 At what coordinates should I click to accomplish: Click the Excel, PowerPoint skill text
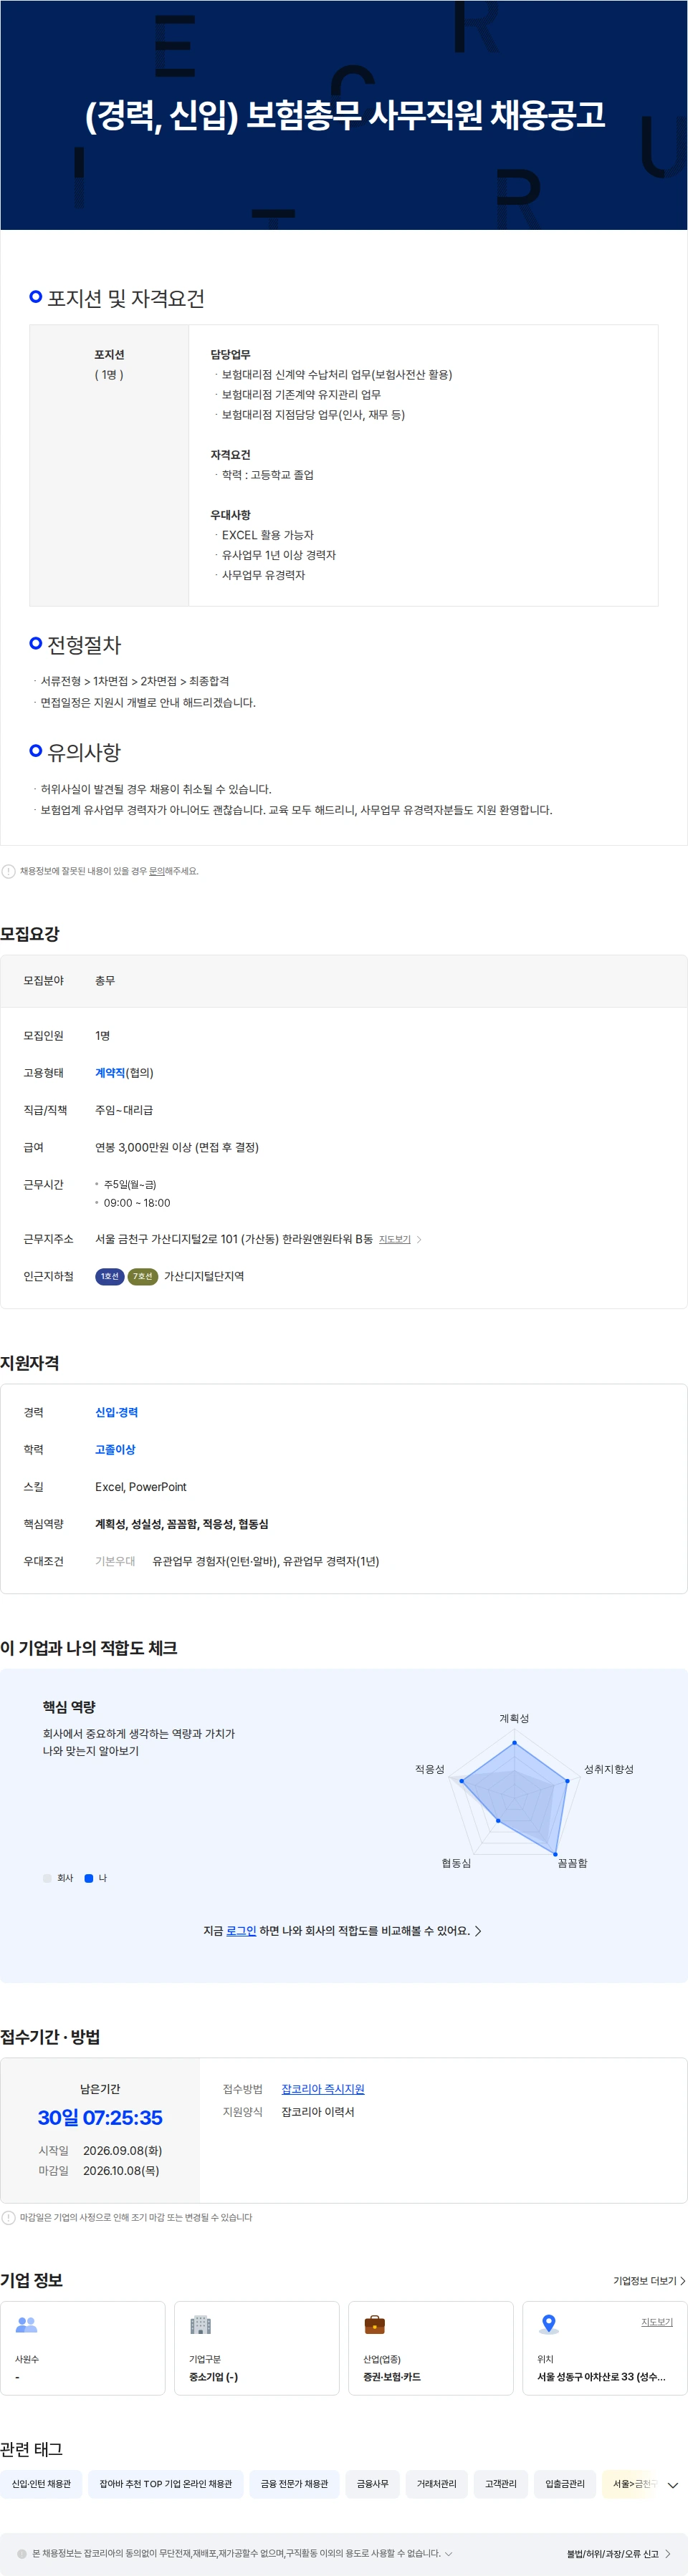pyautogui.click(x=141, y=1487)
